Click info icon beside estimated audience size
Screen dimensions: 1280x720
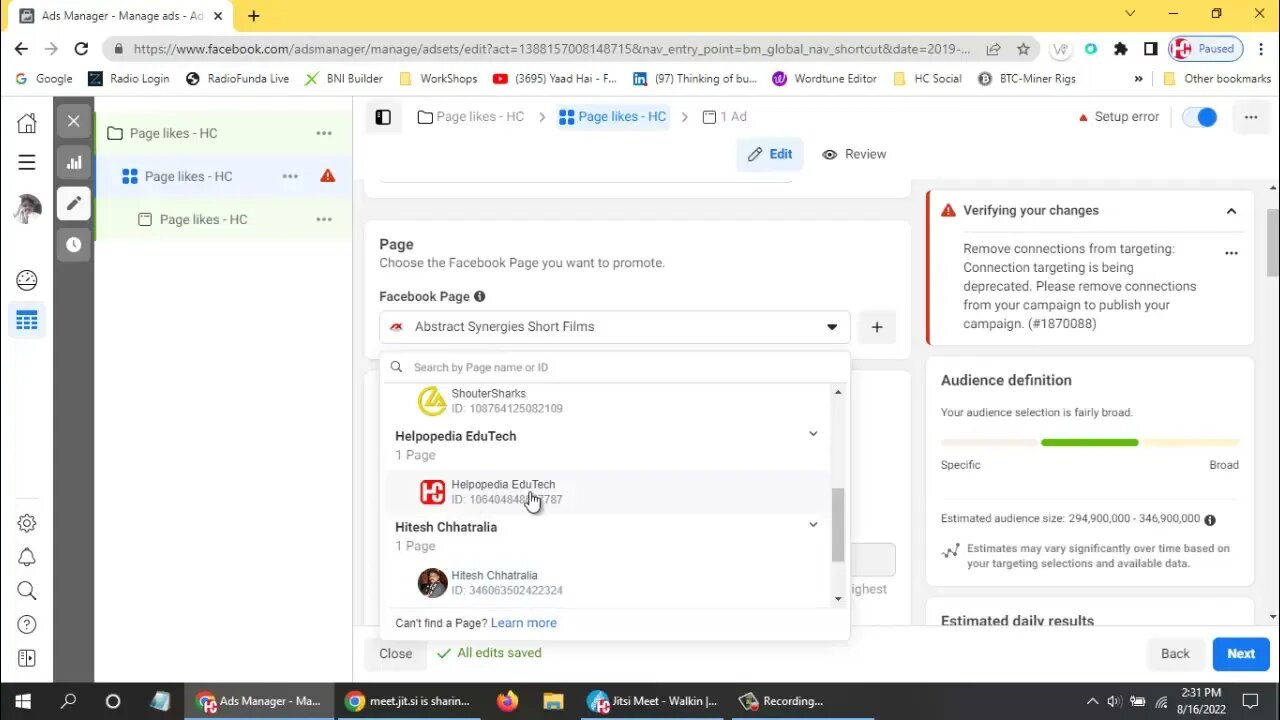(x=1210, y=520)
